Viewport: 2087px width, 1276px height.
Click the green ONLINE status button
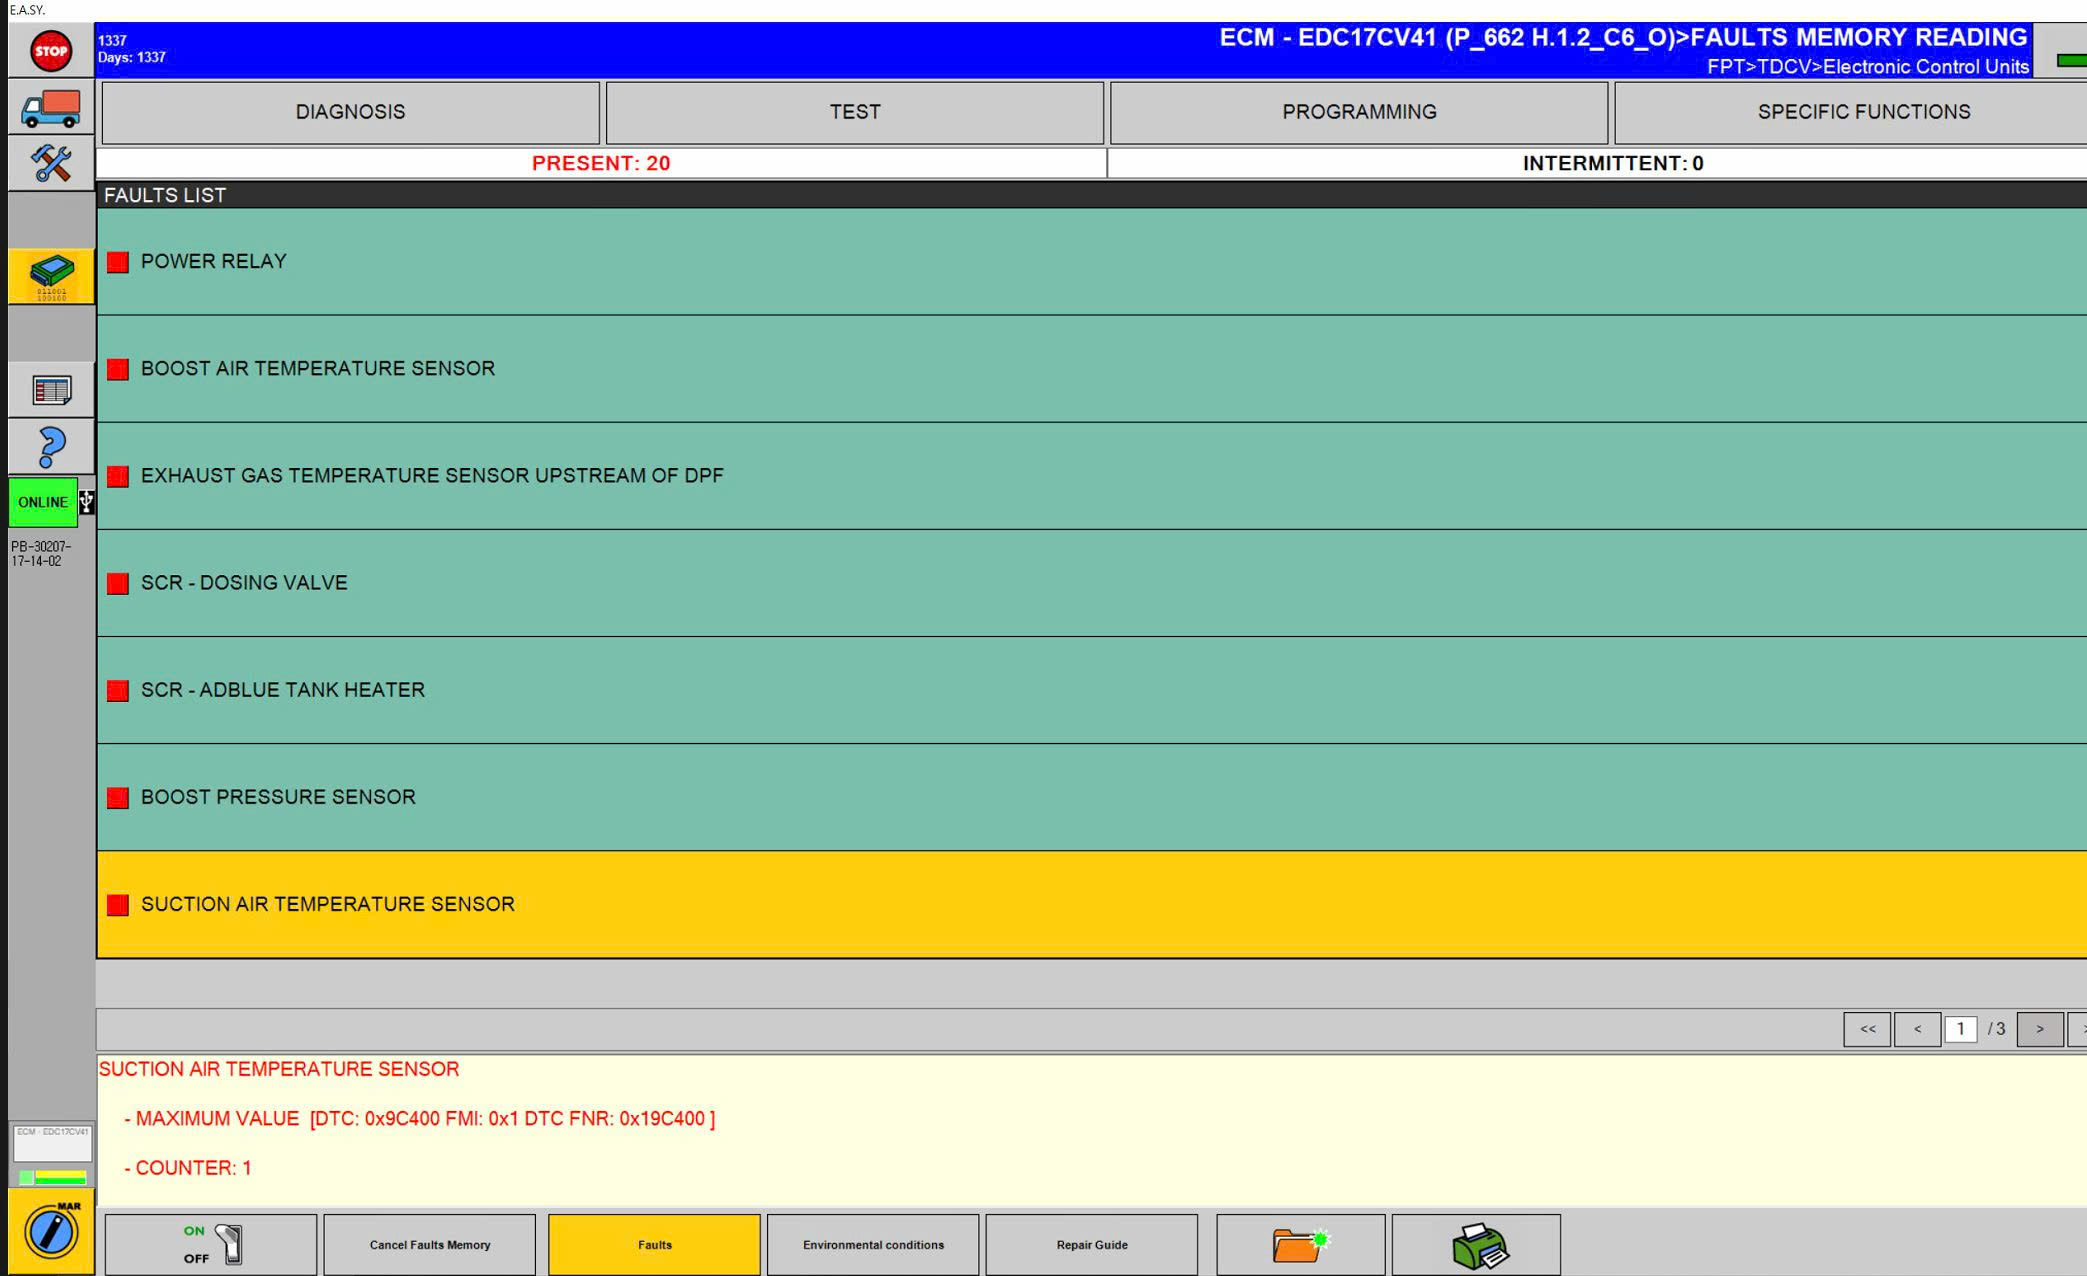click(x=41, y=502)
